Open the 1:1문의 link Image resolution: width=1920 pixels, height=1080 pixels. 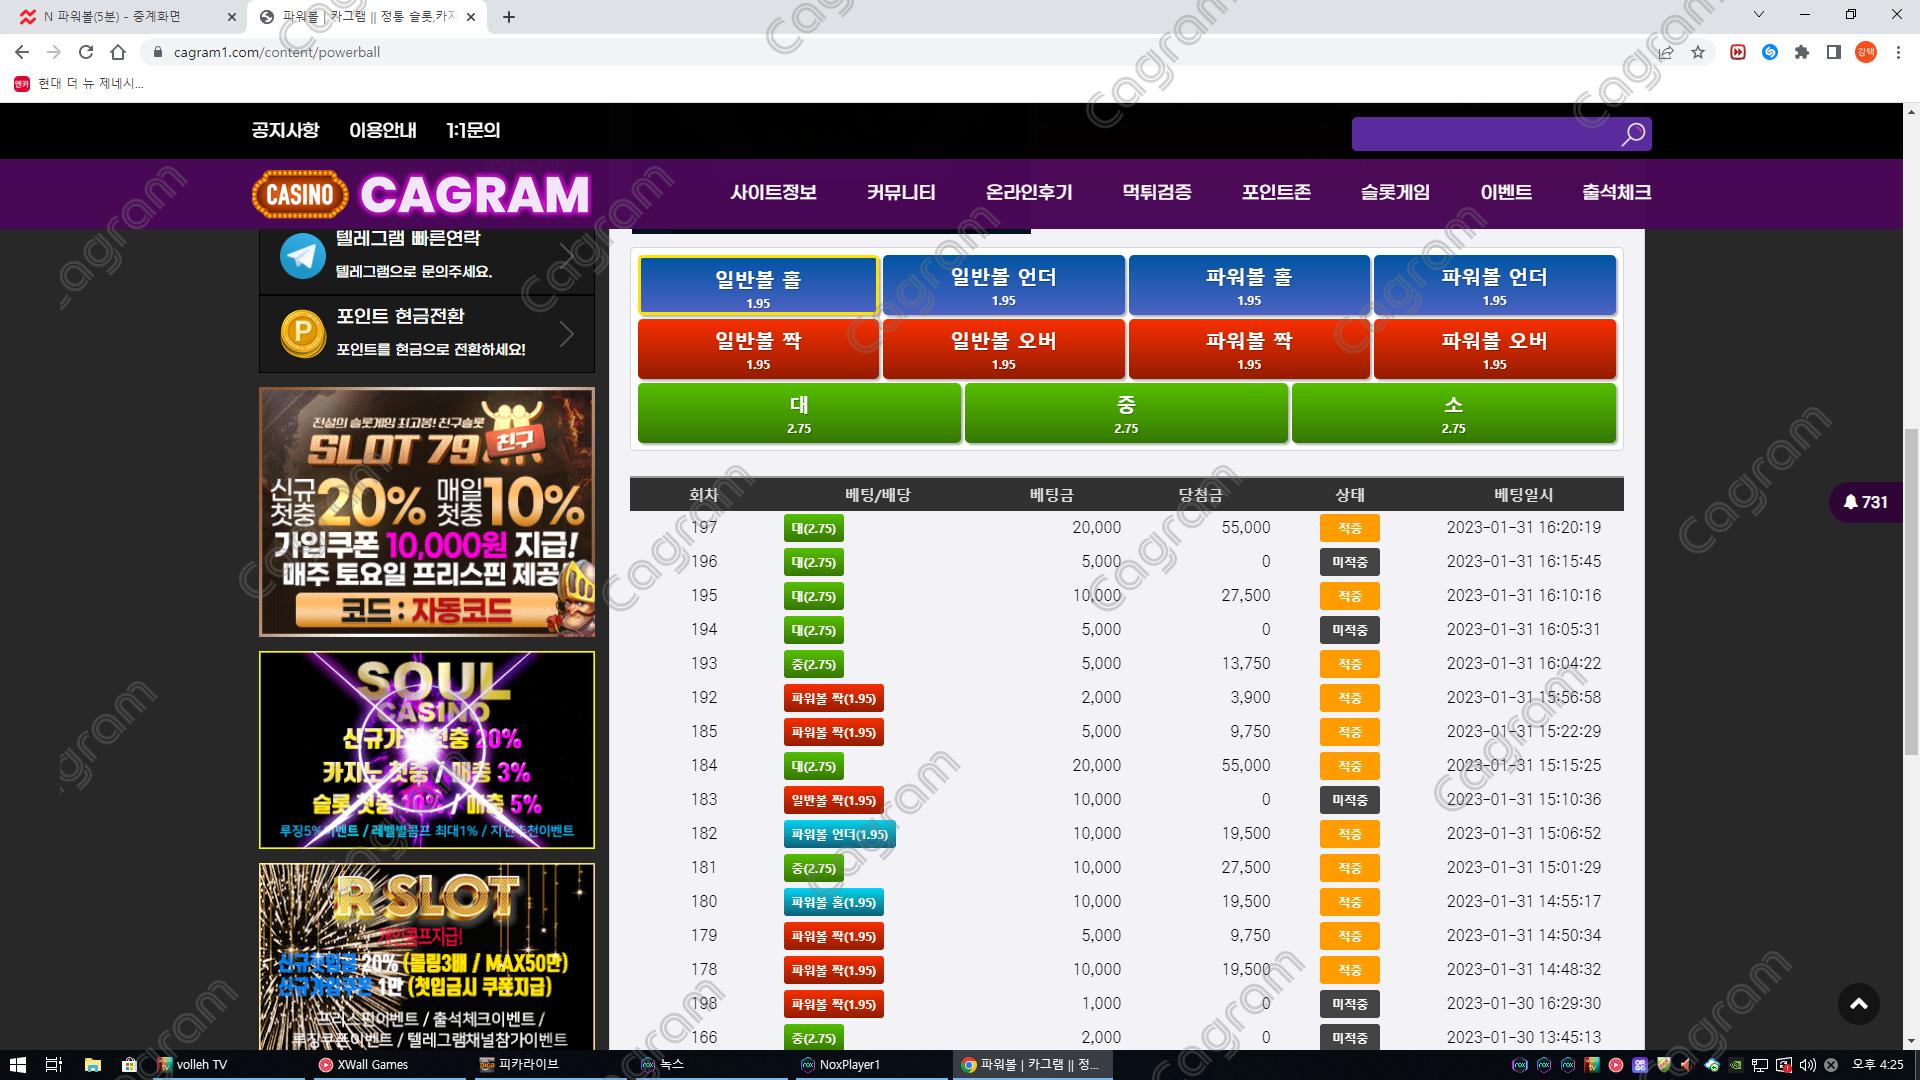[473, 130]
